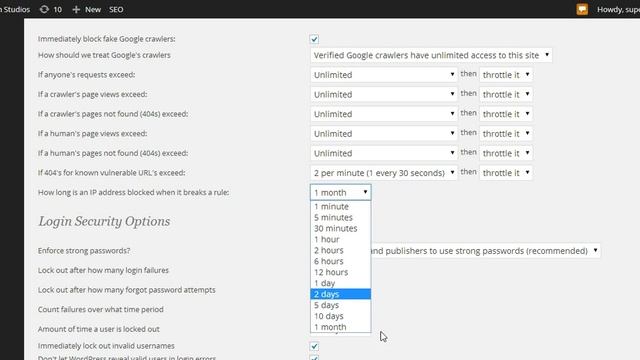This screenshot has width=640, height=360.
Task: Open action dropdown for crawler's 404s
Action: tap(506, 114)
